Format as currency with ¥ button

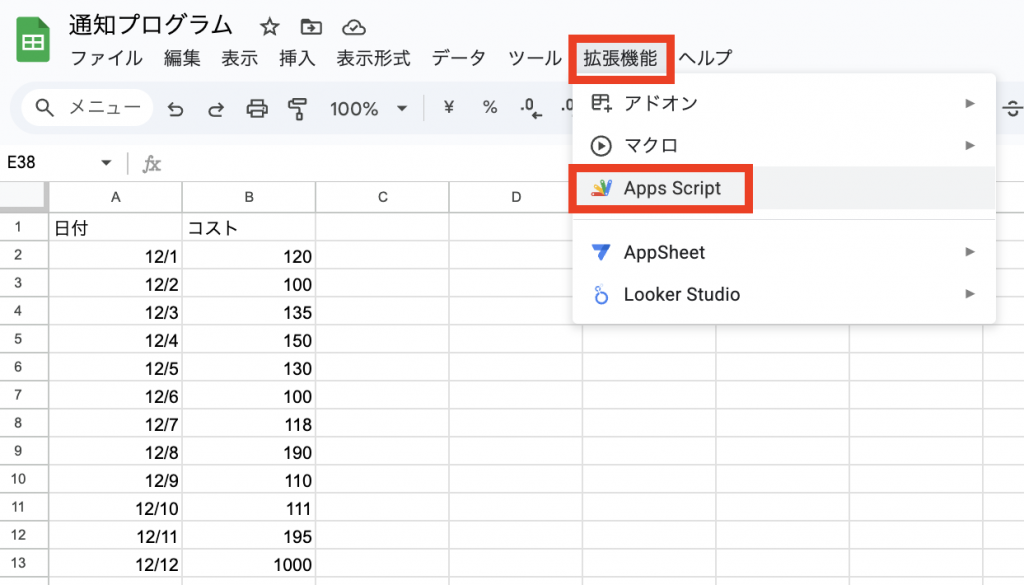[449, 108]
